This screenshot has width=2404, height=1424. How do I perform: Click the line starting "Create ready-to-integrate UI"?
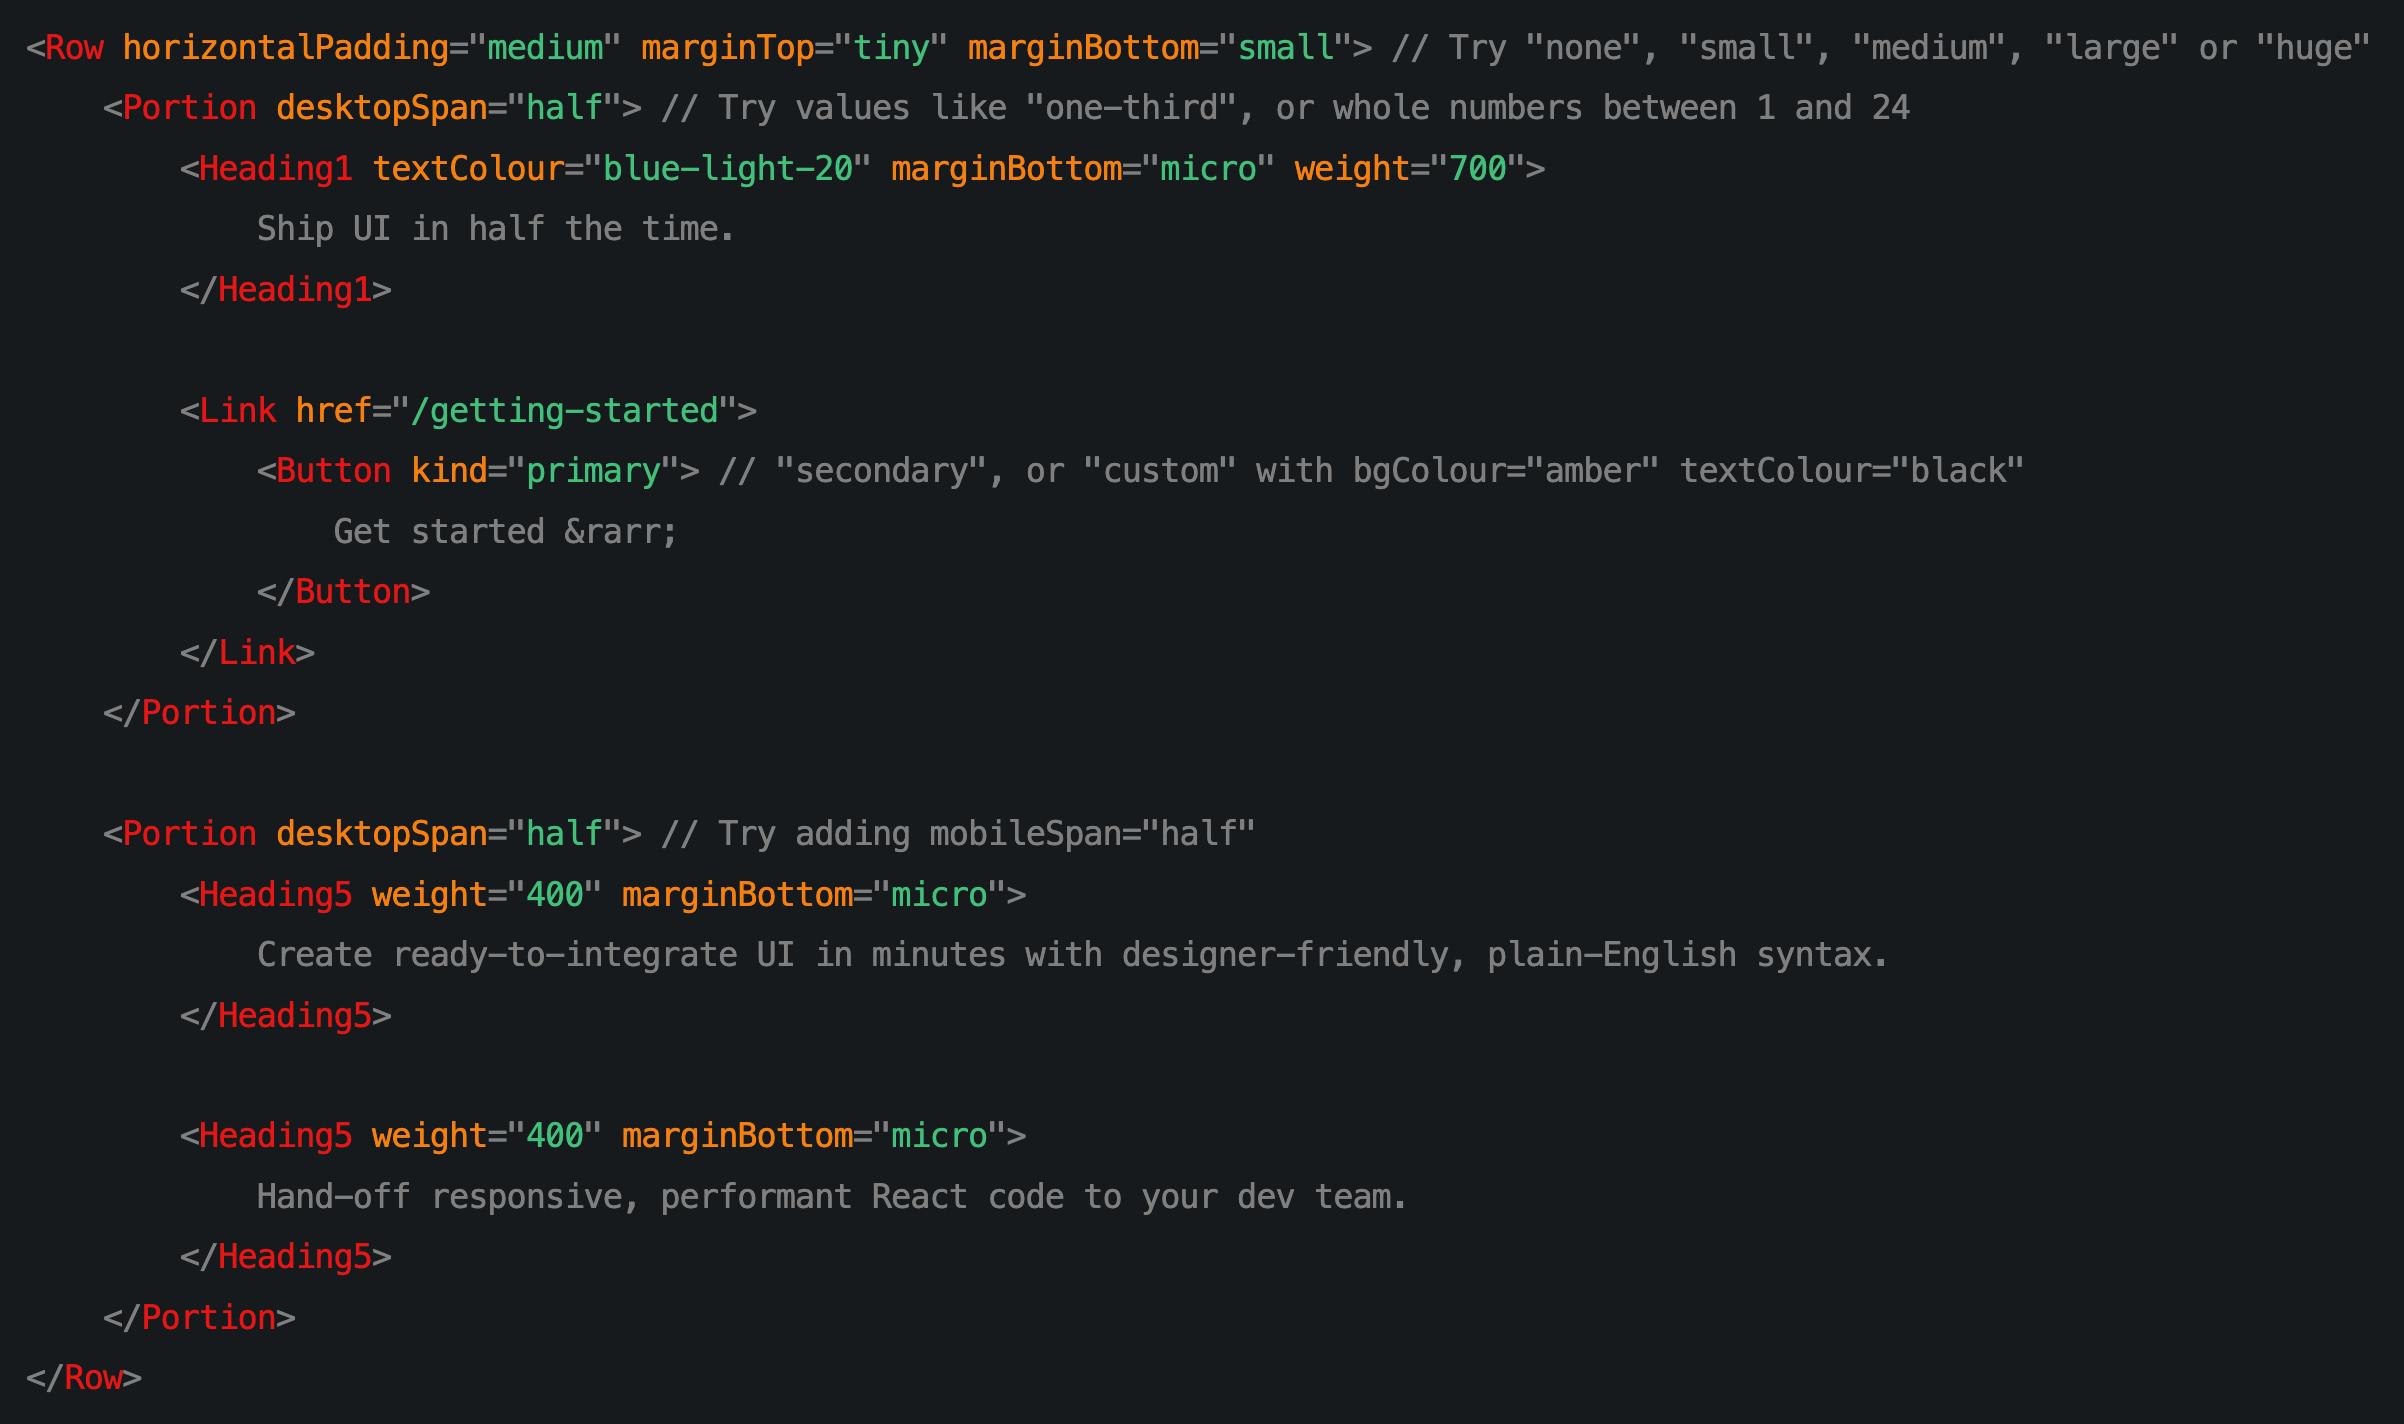[x=1071, y=955]
